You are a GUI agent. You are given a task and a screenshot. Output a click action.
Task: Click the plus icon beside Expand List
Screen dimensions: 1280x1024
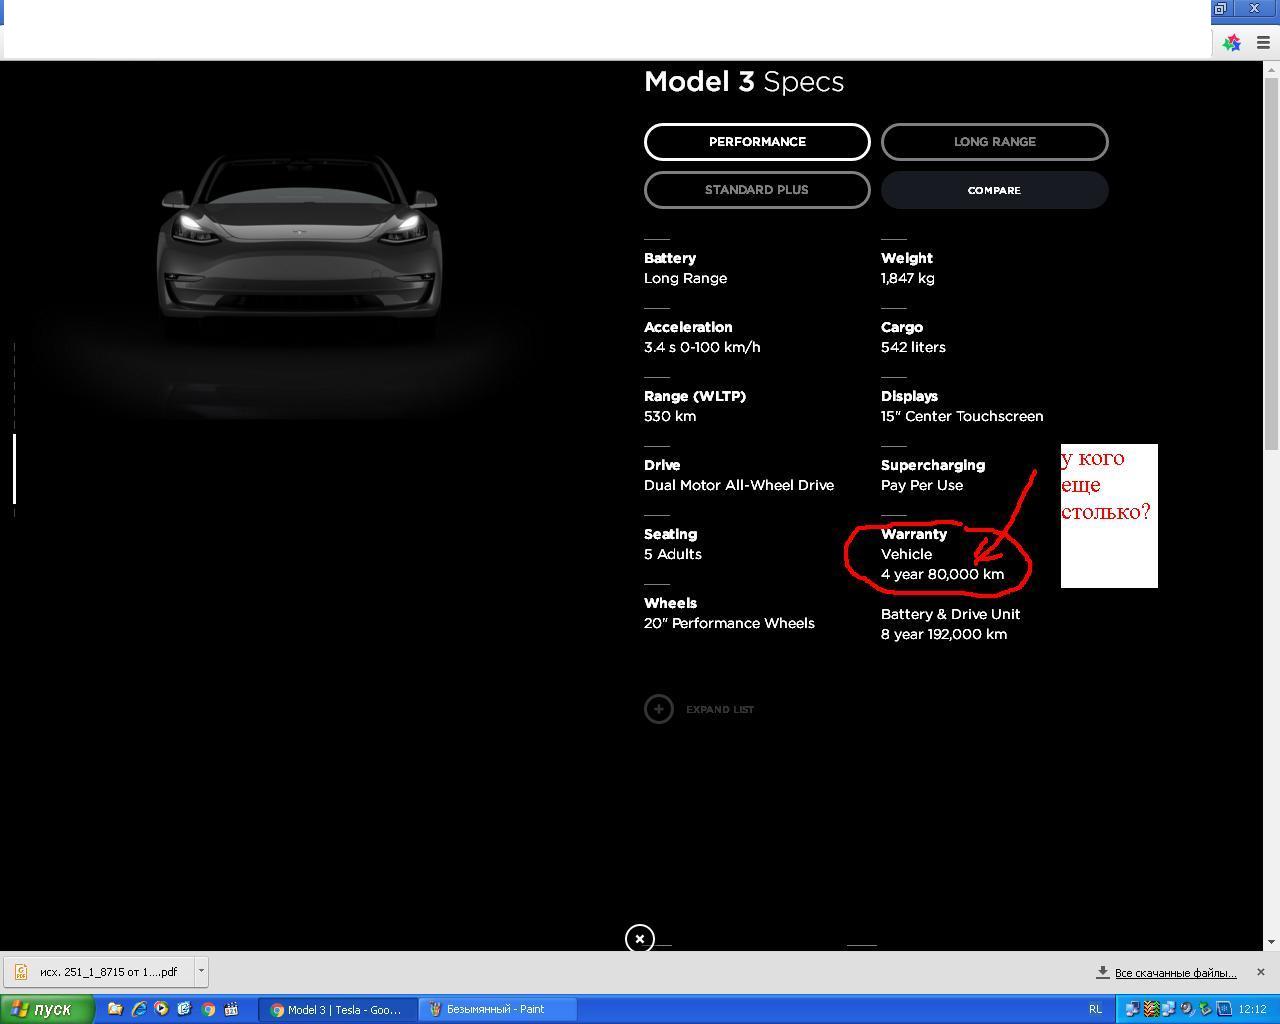coord(659,709)
